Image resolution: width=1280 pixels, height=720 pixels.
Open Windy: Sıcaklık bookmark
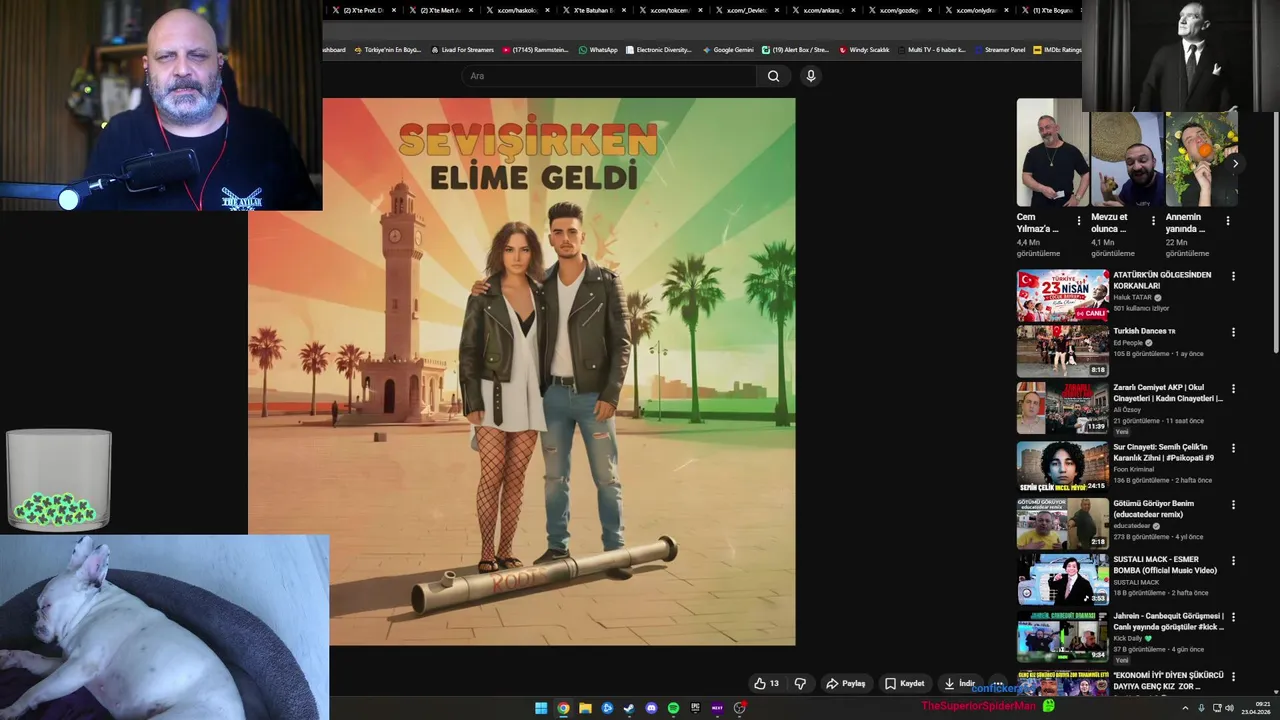(x=864, y=50)
